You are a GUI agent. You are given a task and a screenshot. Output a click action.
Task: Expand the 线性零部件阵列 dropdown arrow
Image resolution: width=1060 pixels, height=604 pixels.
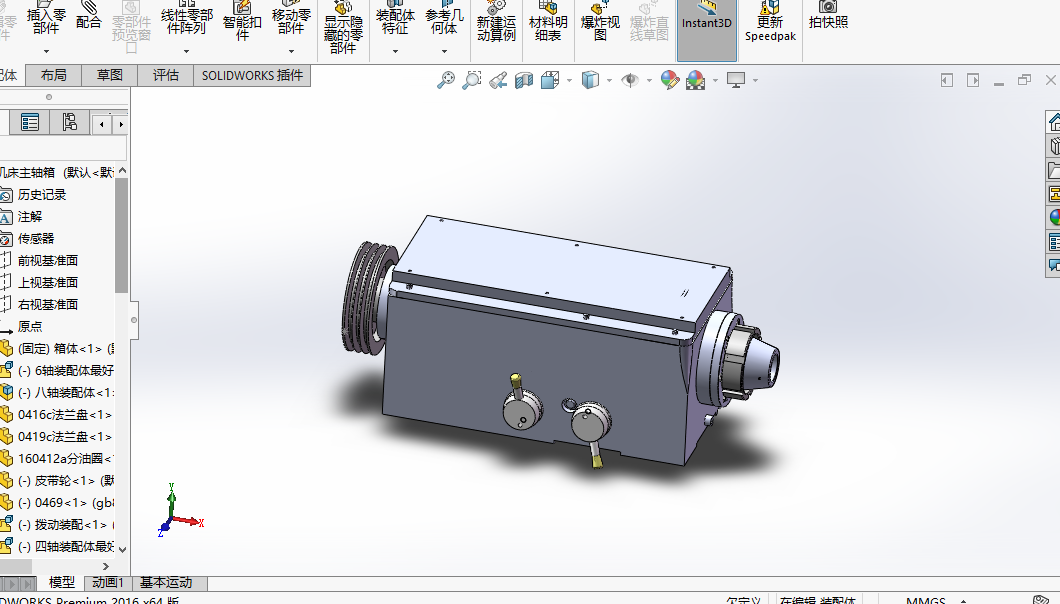(187, 51)
